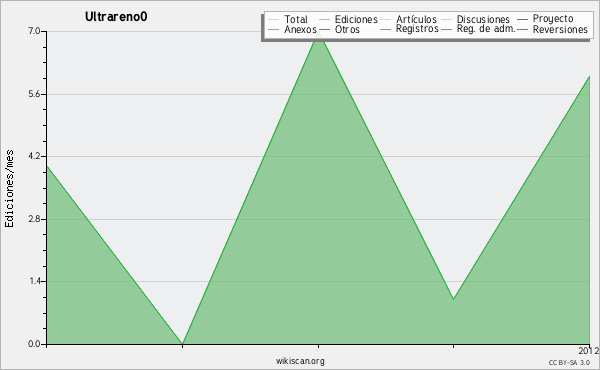Click the data point at value 1 near the right
Viewport: 600px width, 370px height.
pyautogui.click(x=453, y=299)
